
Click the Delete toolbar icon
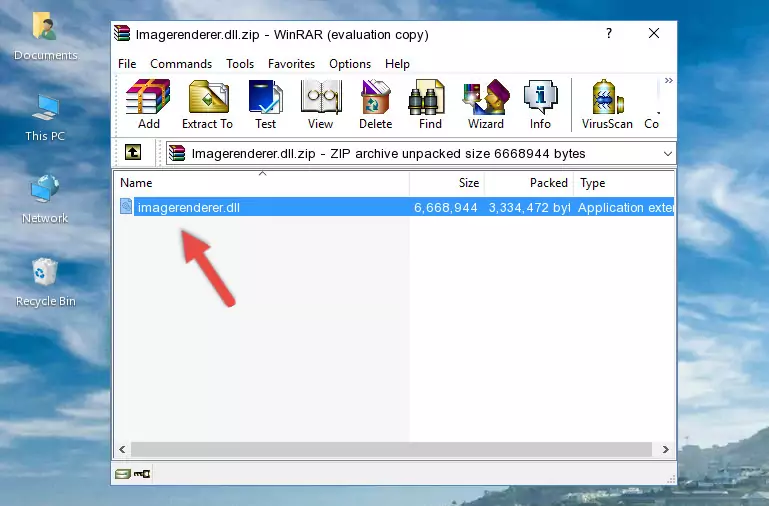[376, 104]
